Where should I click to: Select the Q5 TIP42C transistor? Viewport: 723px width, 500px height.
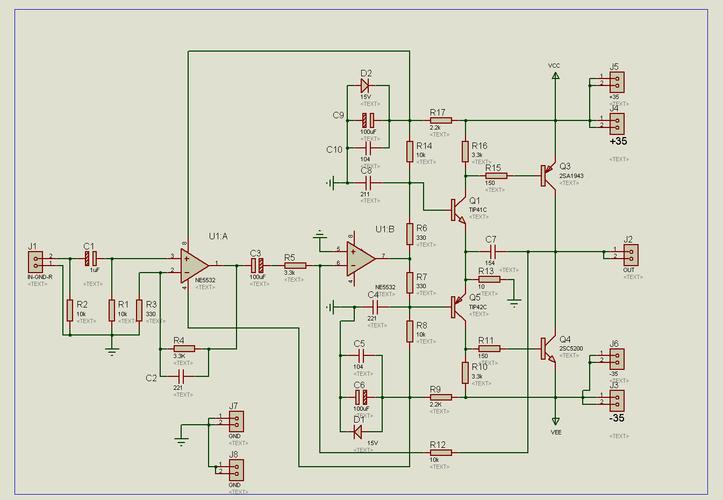tap(457, 305)
